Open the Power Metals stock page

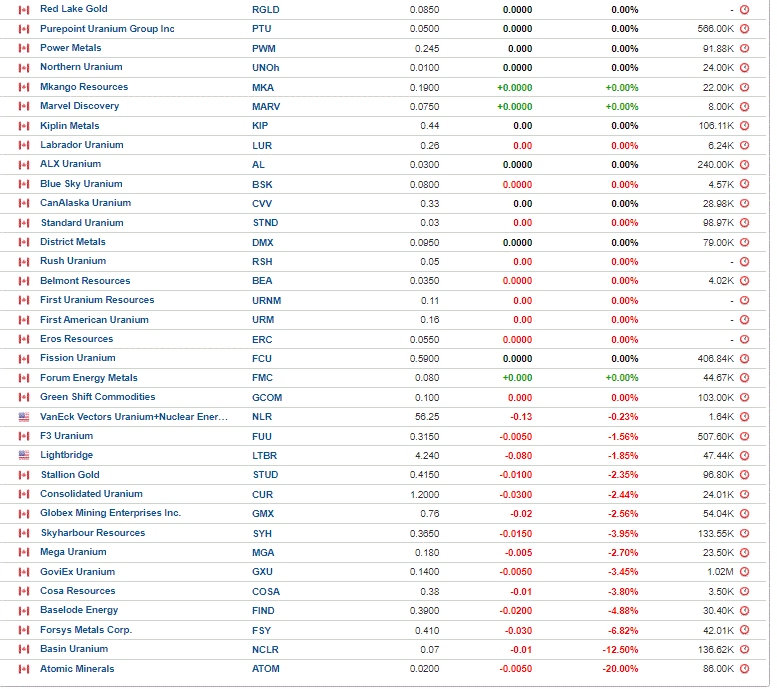(x=70, y=48)
